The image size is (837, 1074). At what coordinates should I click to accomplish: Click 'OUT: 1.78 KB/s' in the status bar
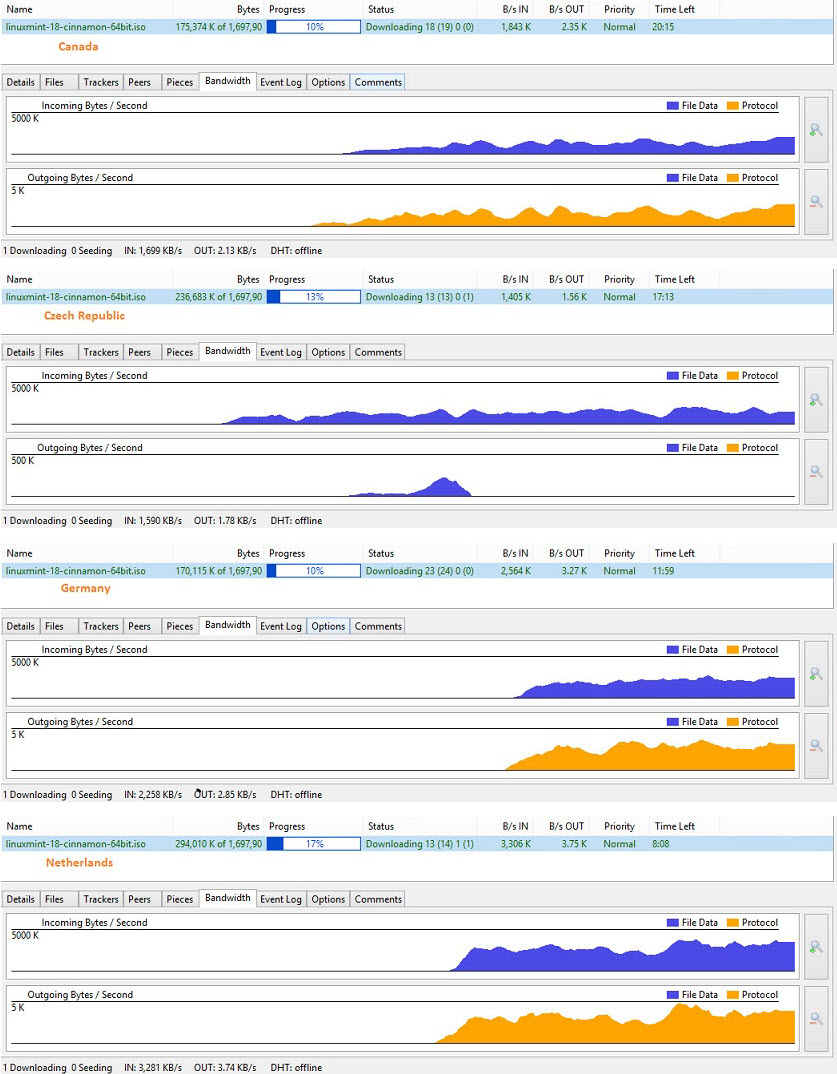click(225, 521)
